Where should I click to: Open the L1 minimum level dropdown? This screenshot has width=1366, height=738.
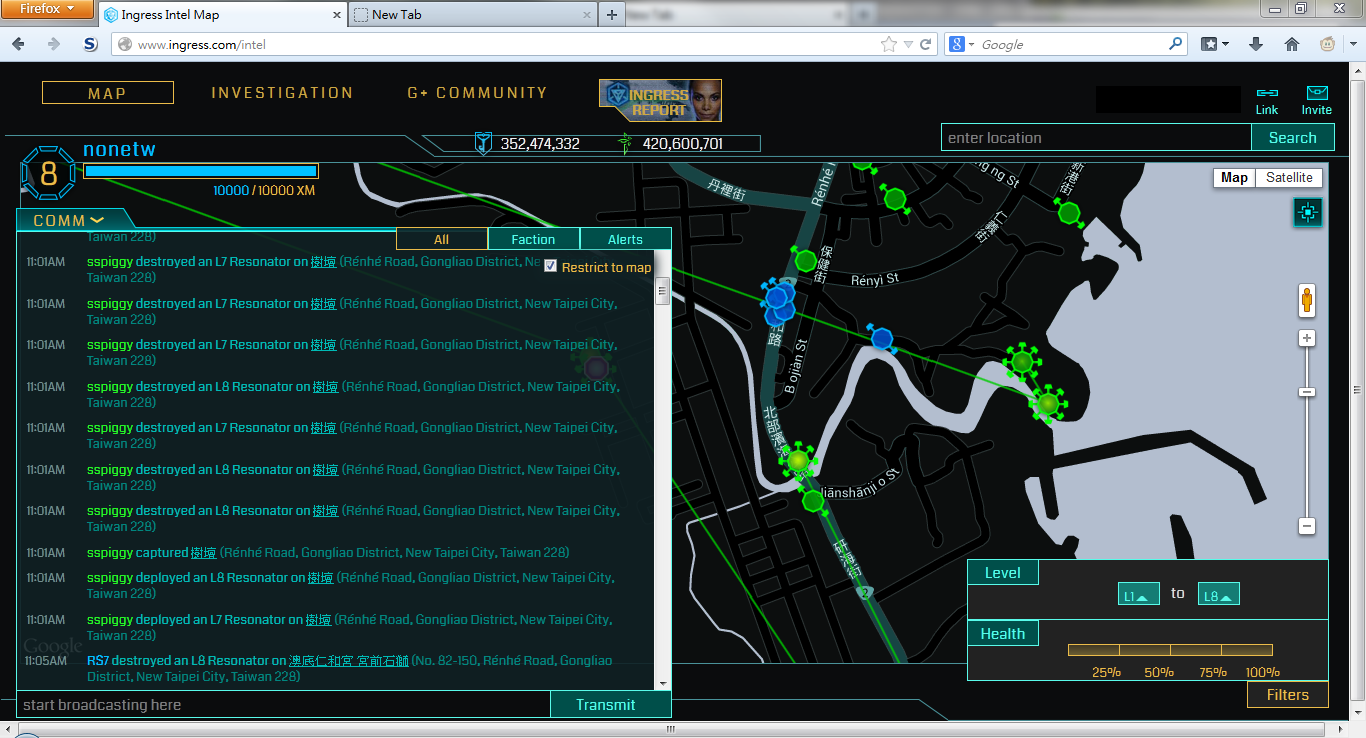pos(1139,594)
